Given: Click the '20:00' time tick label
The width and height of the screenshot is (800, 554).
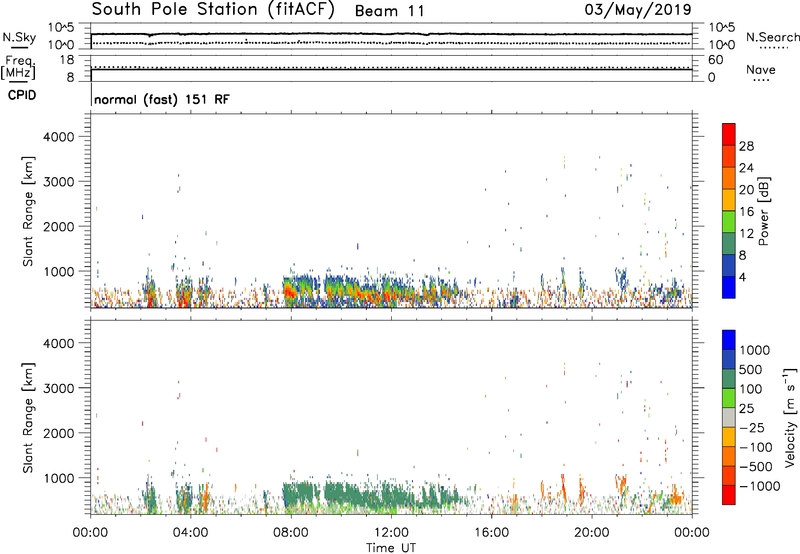Looking at the screenshot, I should point(592,533).
